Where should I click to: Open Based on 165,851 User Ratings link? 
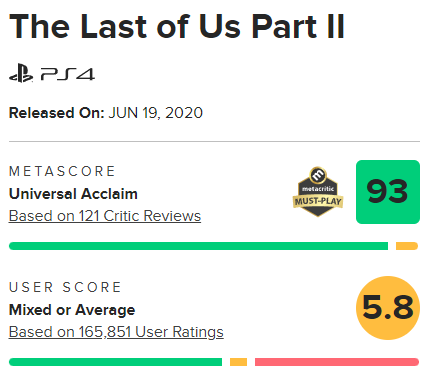116,332
